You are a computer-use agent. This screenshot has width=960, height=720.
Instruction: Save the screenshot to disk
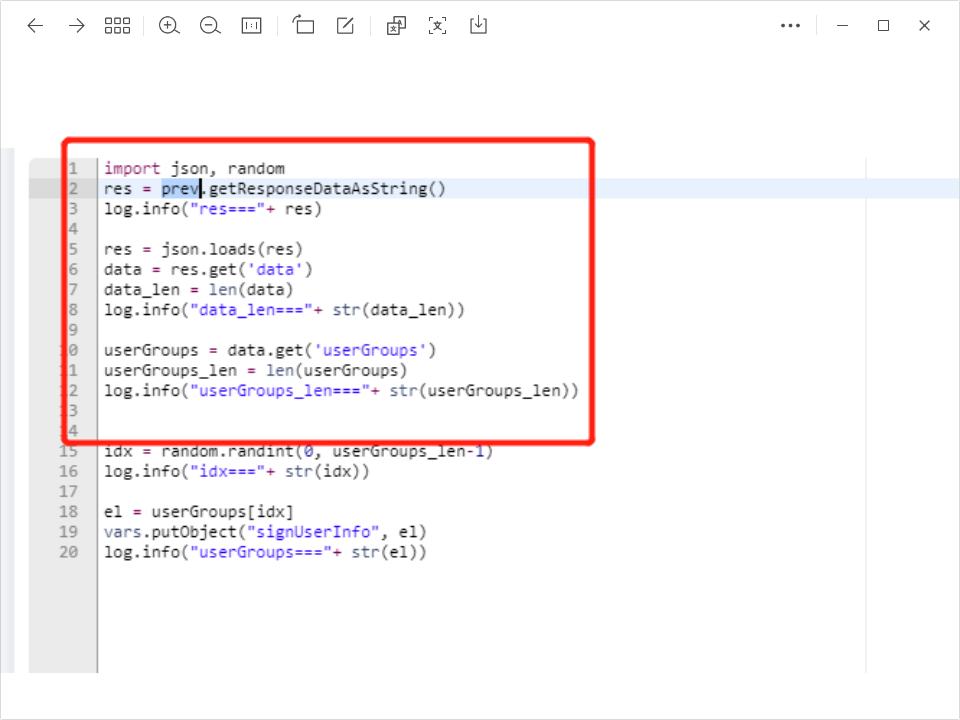(478, 25)
